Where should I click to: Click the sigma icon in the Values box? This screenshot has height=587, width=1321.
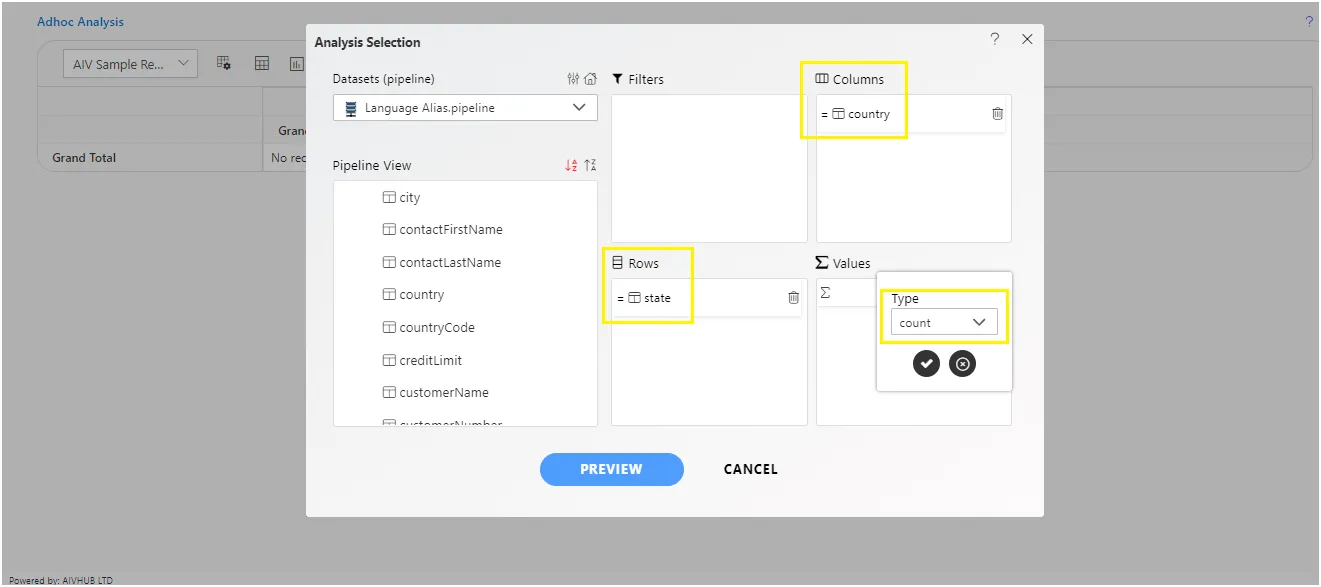tap(825, 293)
